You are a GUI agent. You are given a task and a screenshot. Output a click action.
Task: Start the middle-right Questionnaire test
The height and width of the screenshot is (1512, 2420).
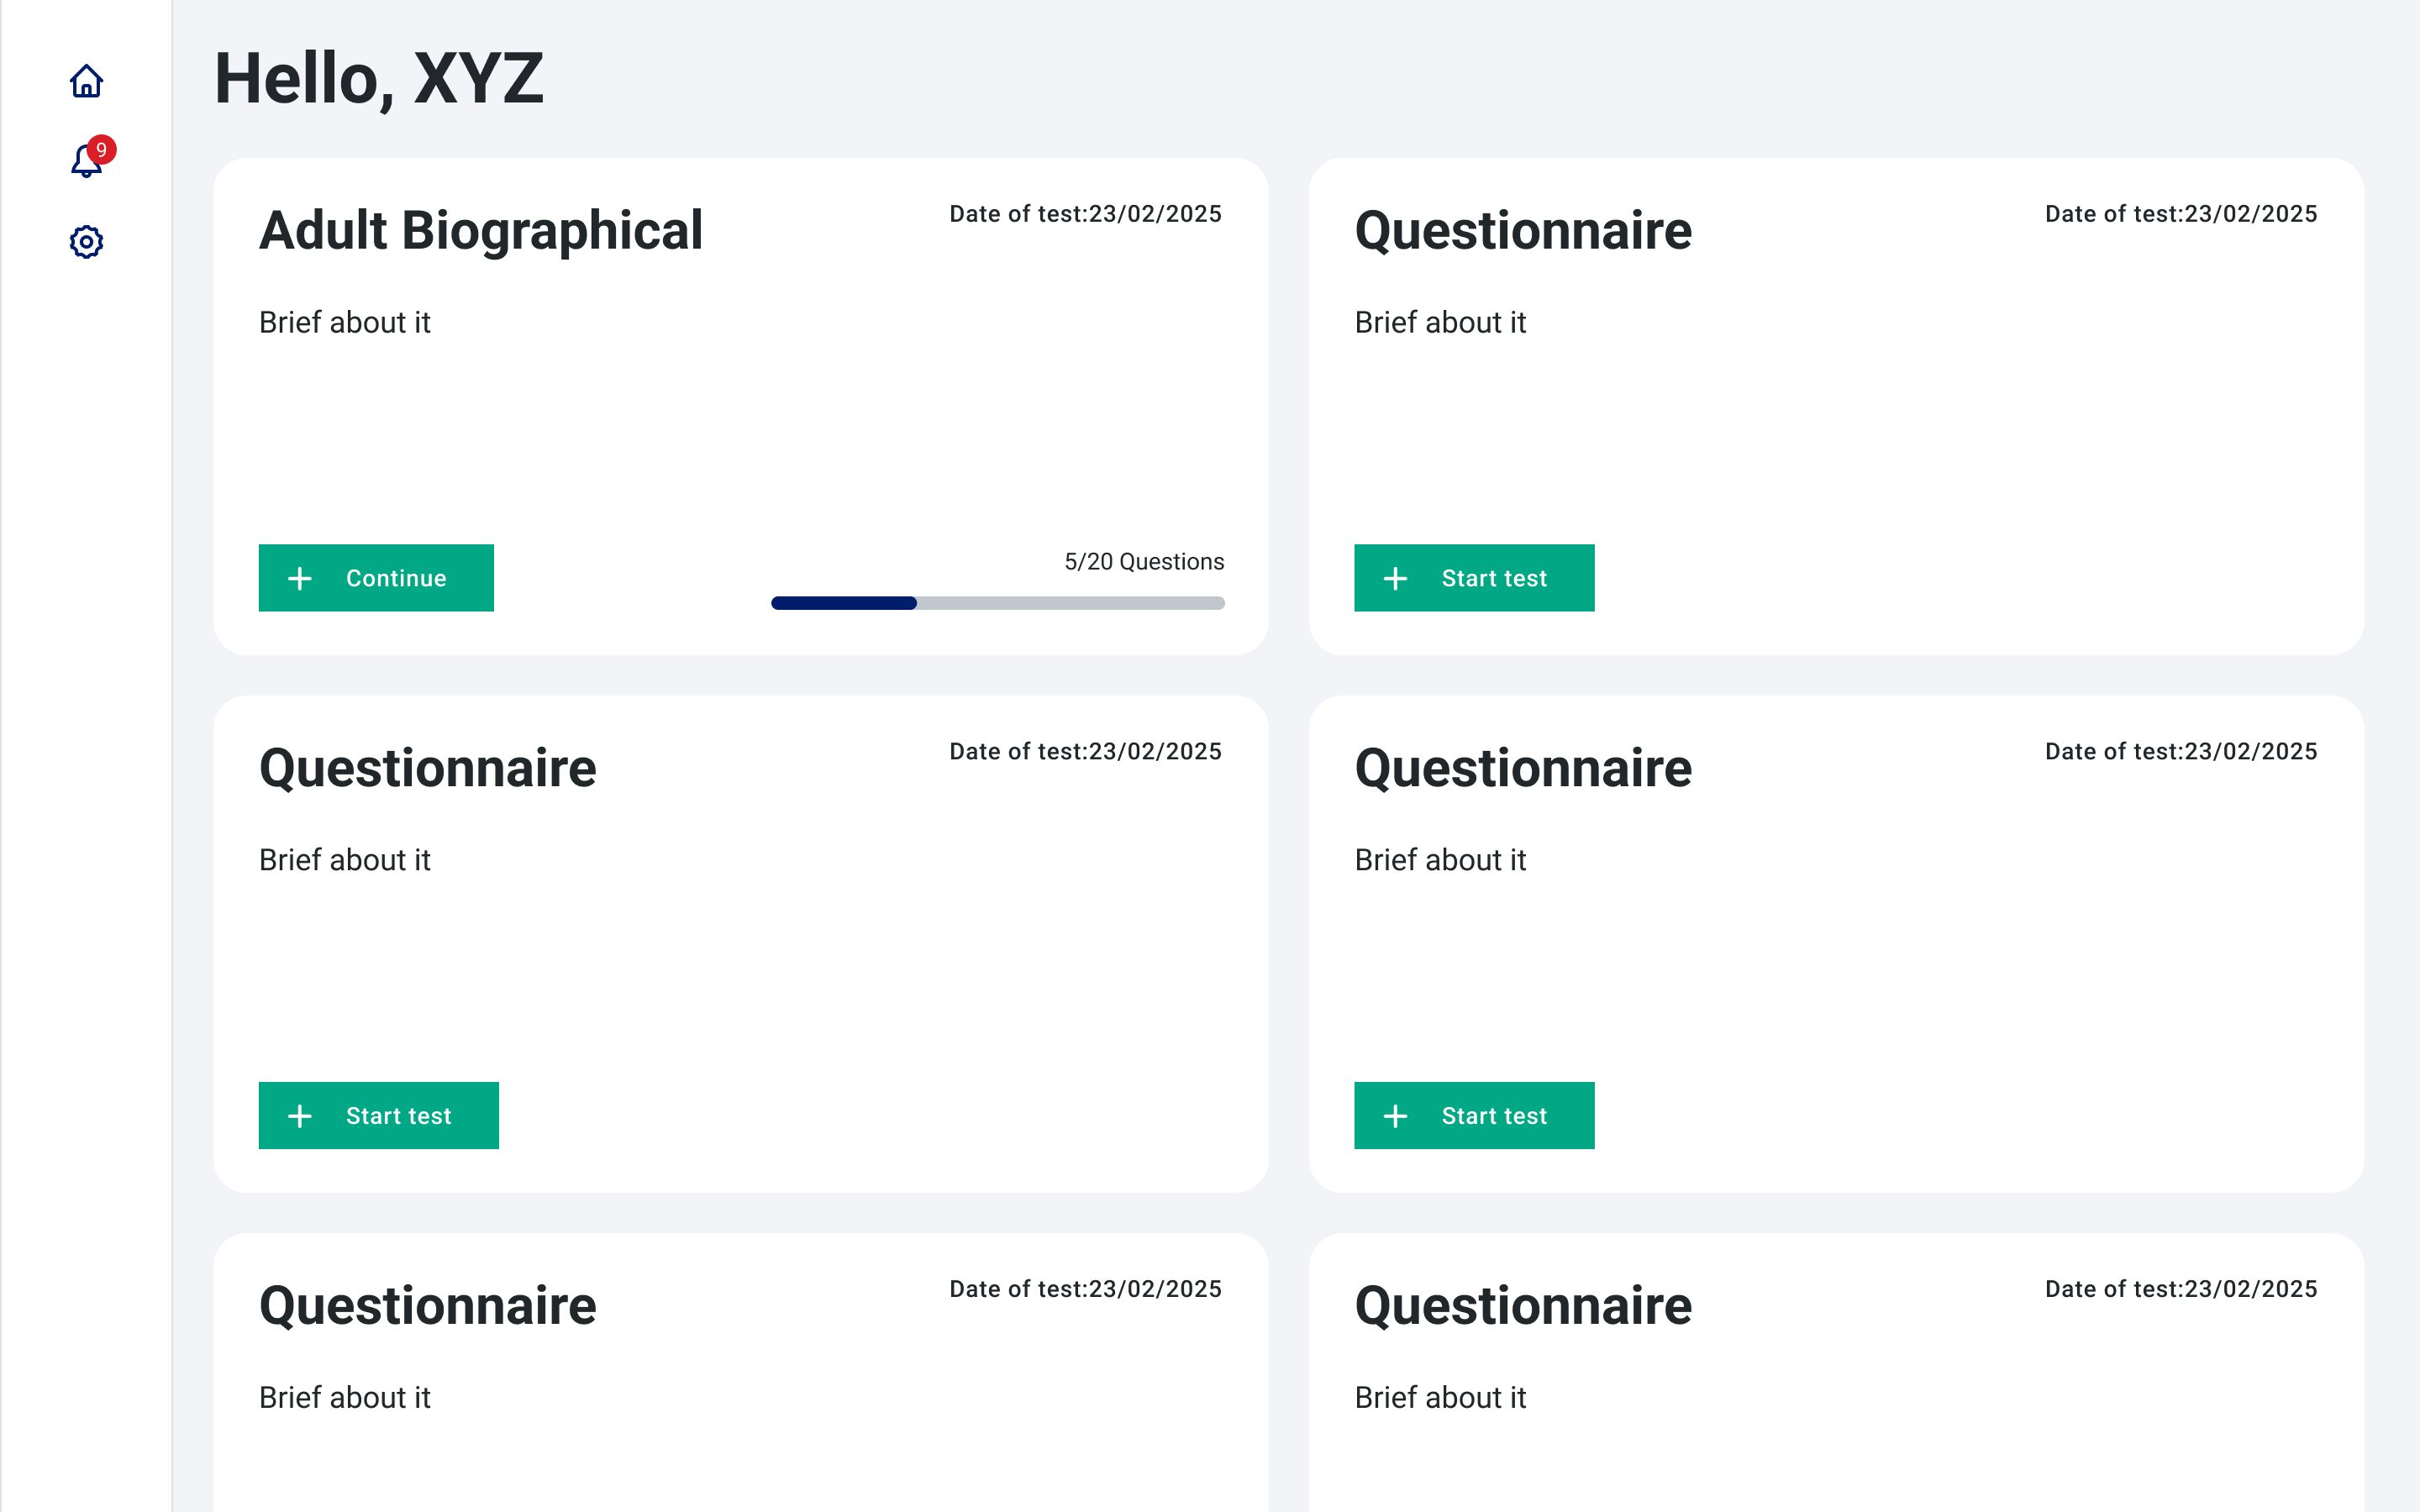[x=1474, y=1115]
